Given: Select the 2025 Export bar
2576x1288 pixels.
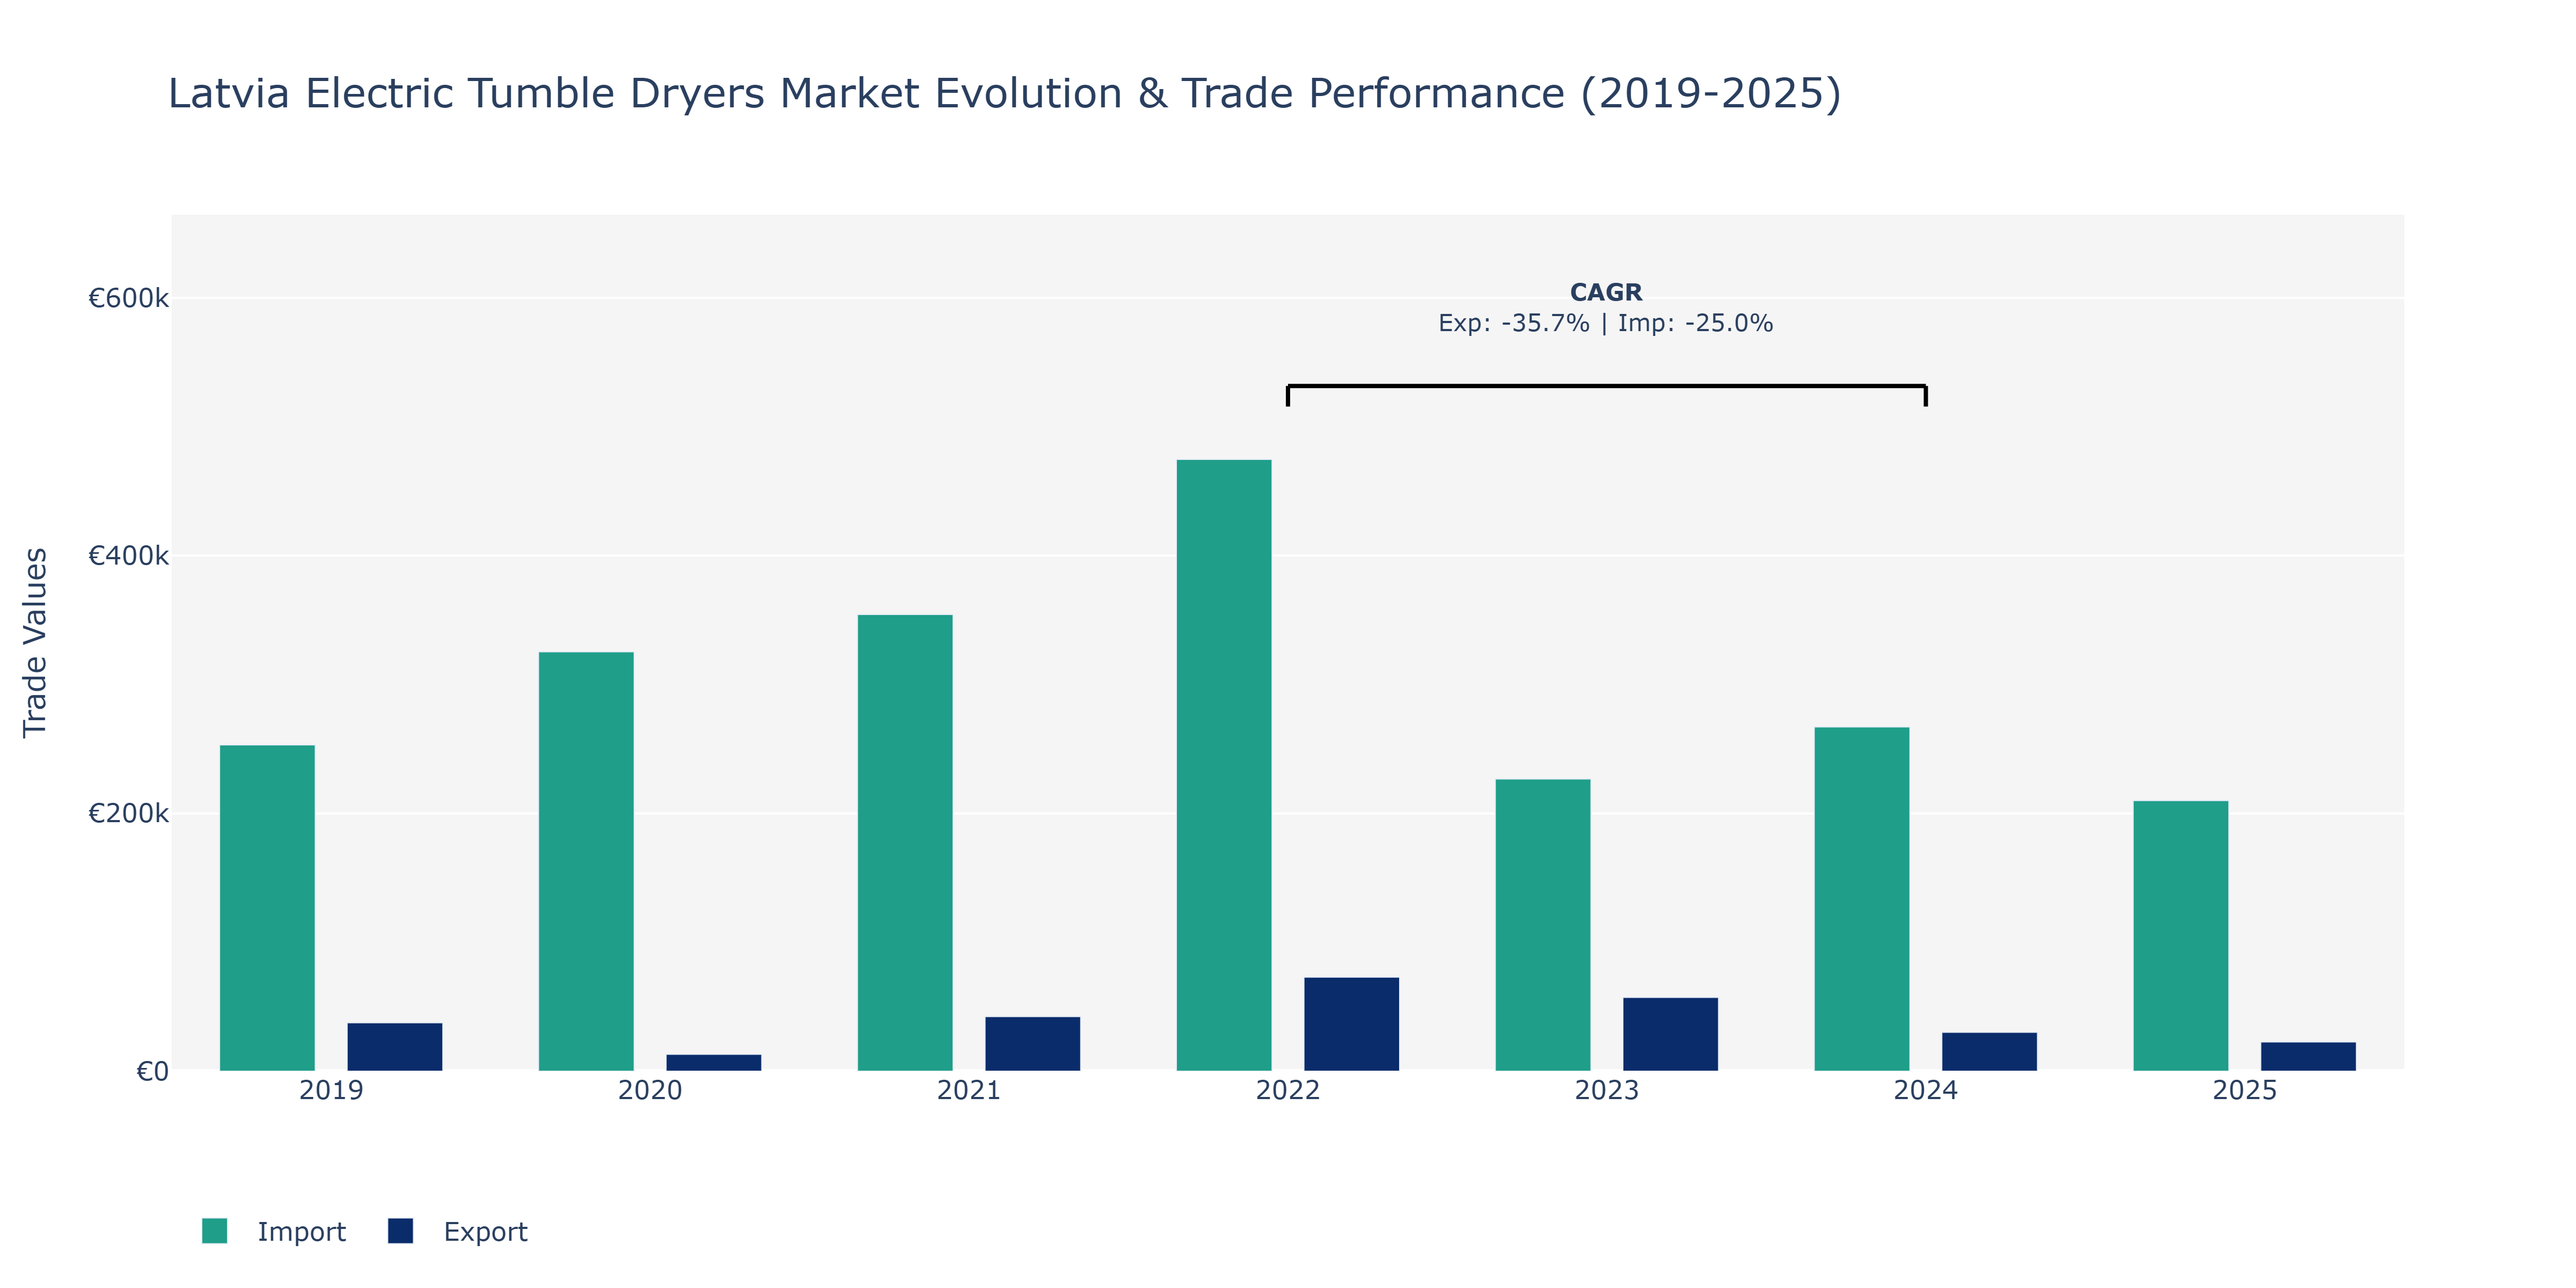Looking at the screenshot, I should coord(2309,1057).
